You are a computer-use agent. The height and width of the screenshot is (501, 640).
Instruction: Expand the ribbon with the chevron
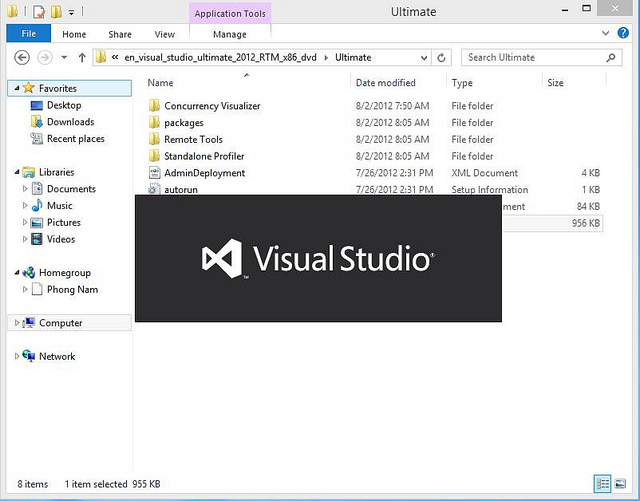click(x=605, y=33)
